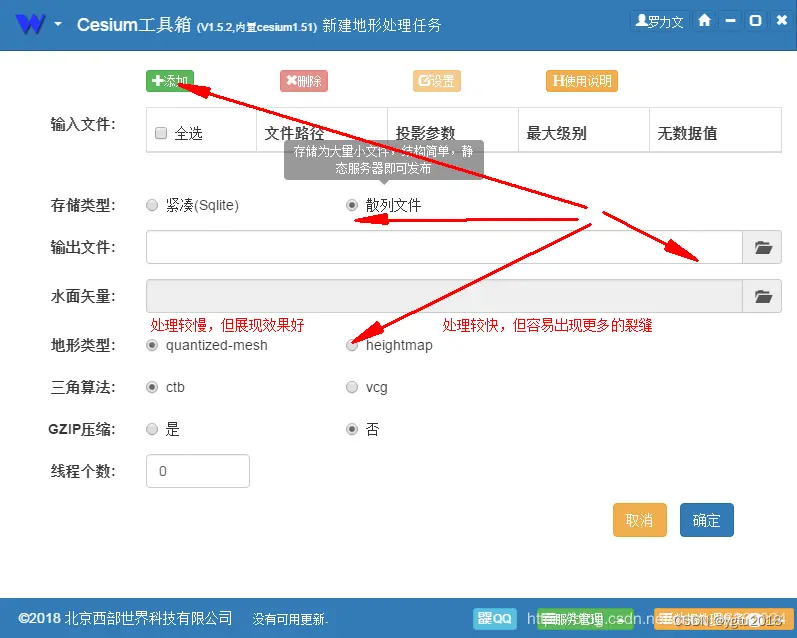
Task: Select the 紧凑(Sqlite) storage type radio
Action: [x=152, y=205]
